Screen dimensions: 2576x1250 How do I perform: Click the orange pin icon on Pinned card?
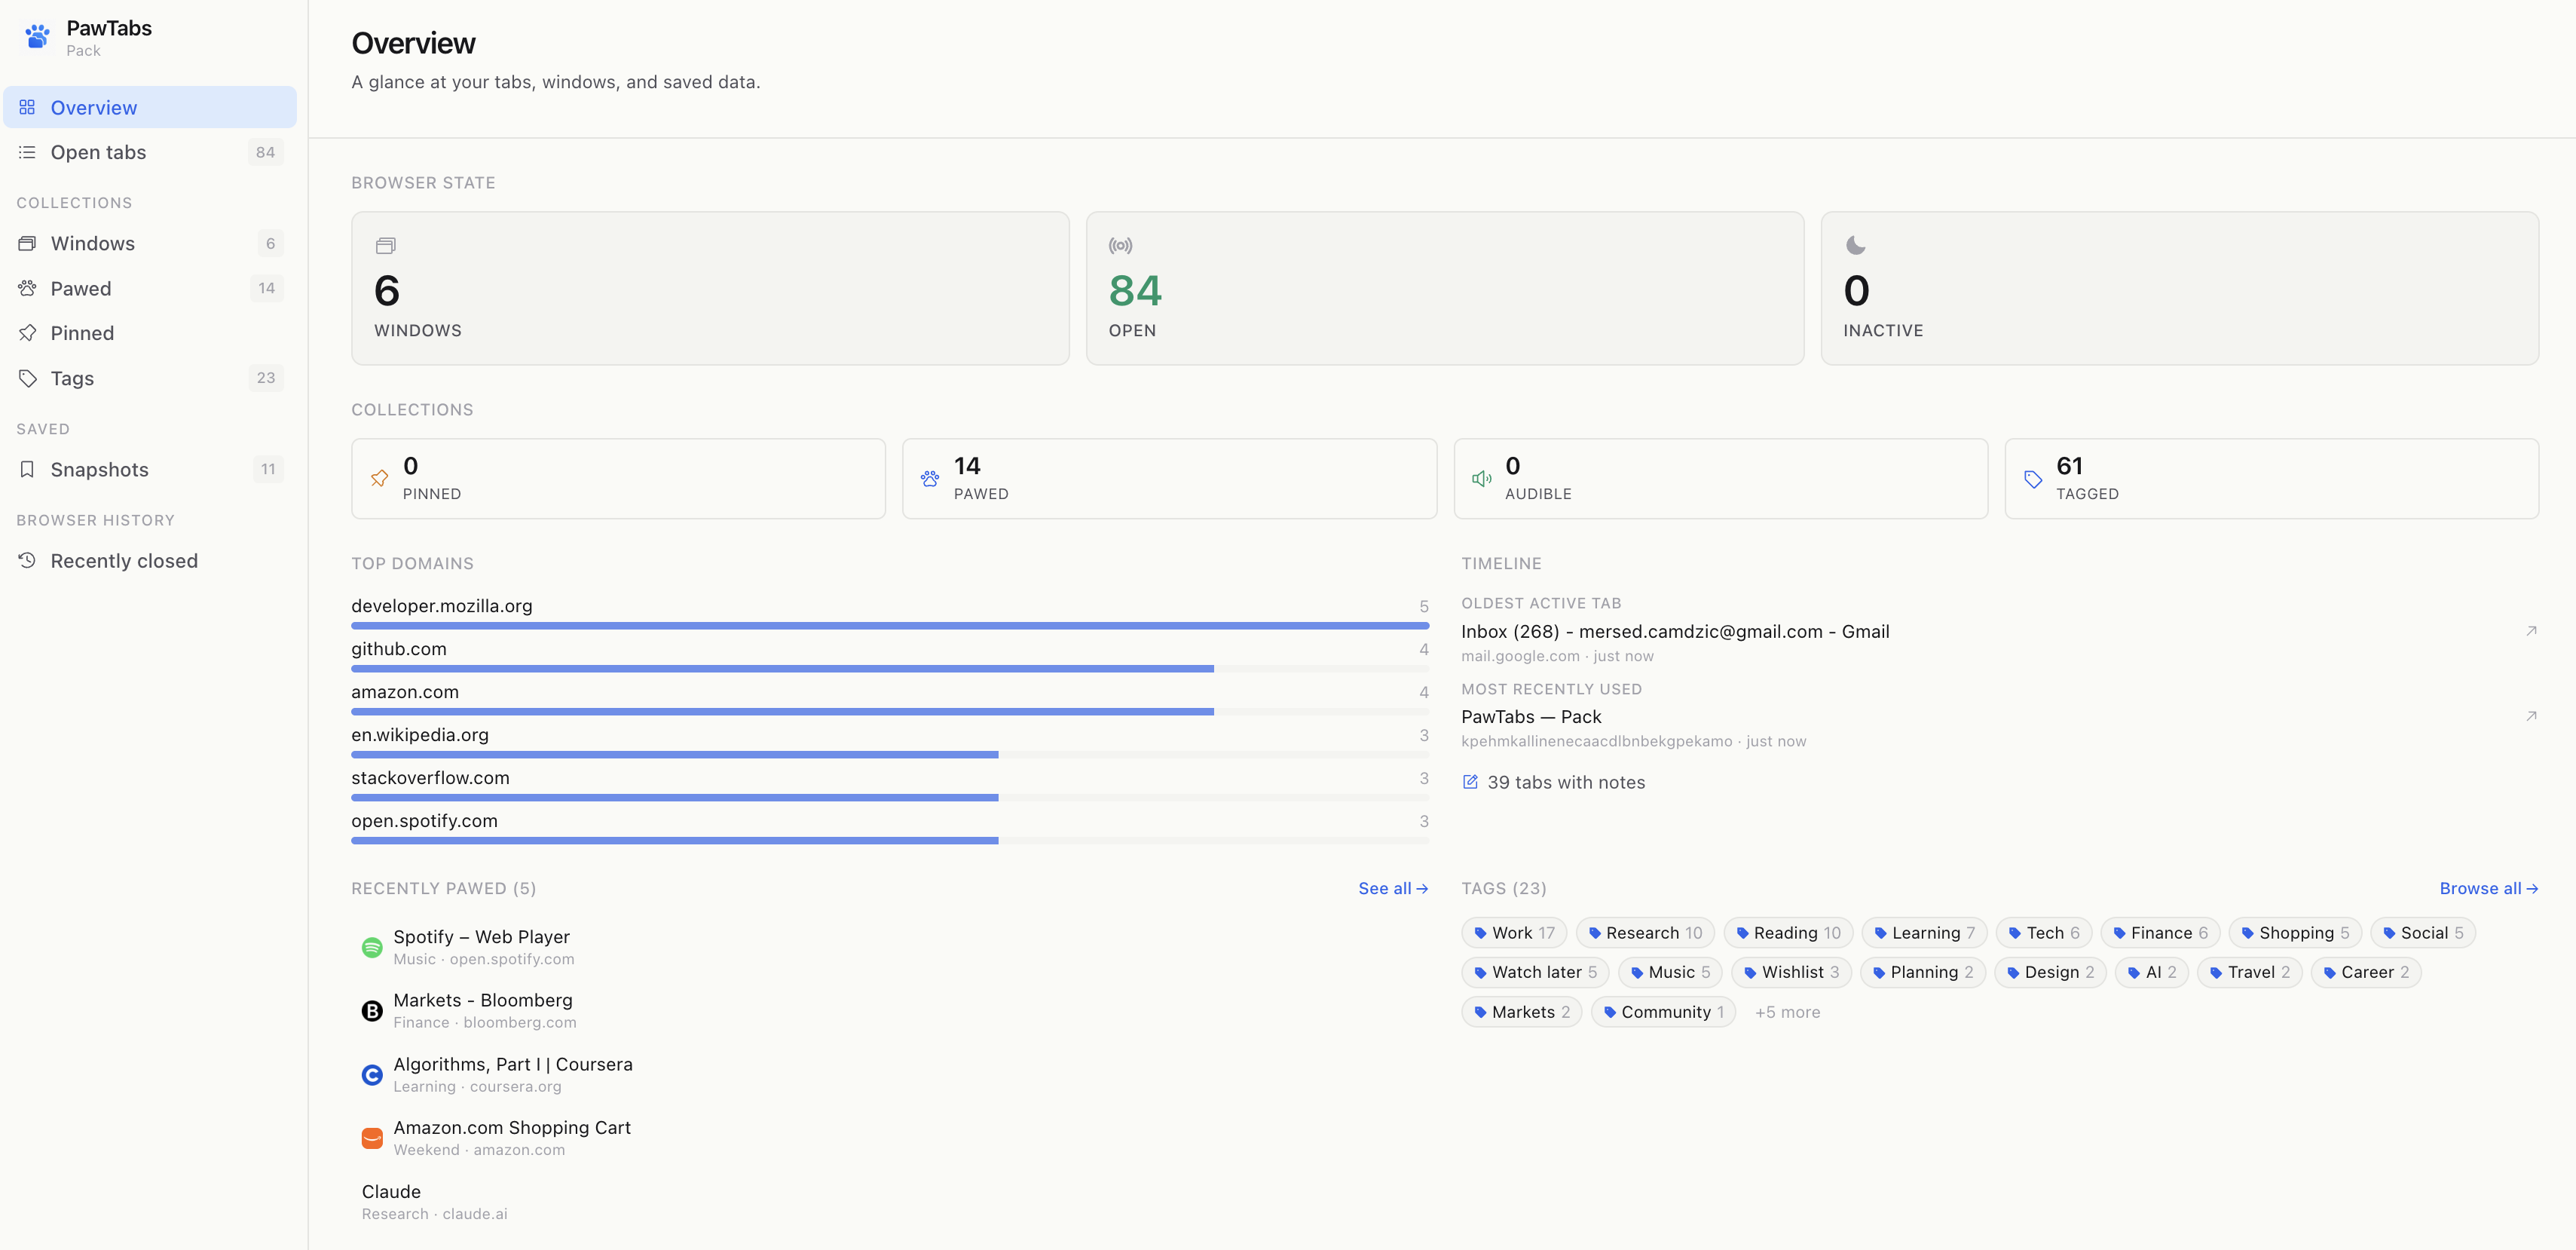pos(379,478)
